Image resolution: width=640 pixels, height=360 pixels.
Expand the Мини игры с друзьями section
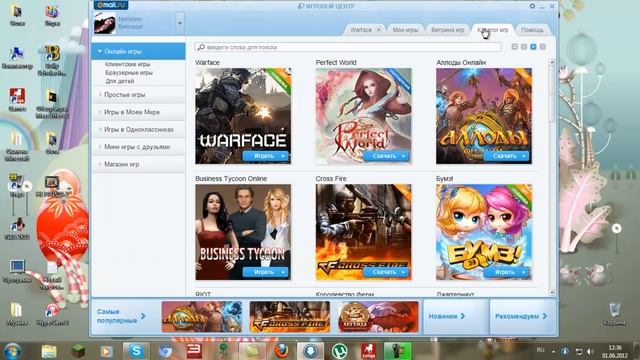coord(138,147)
